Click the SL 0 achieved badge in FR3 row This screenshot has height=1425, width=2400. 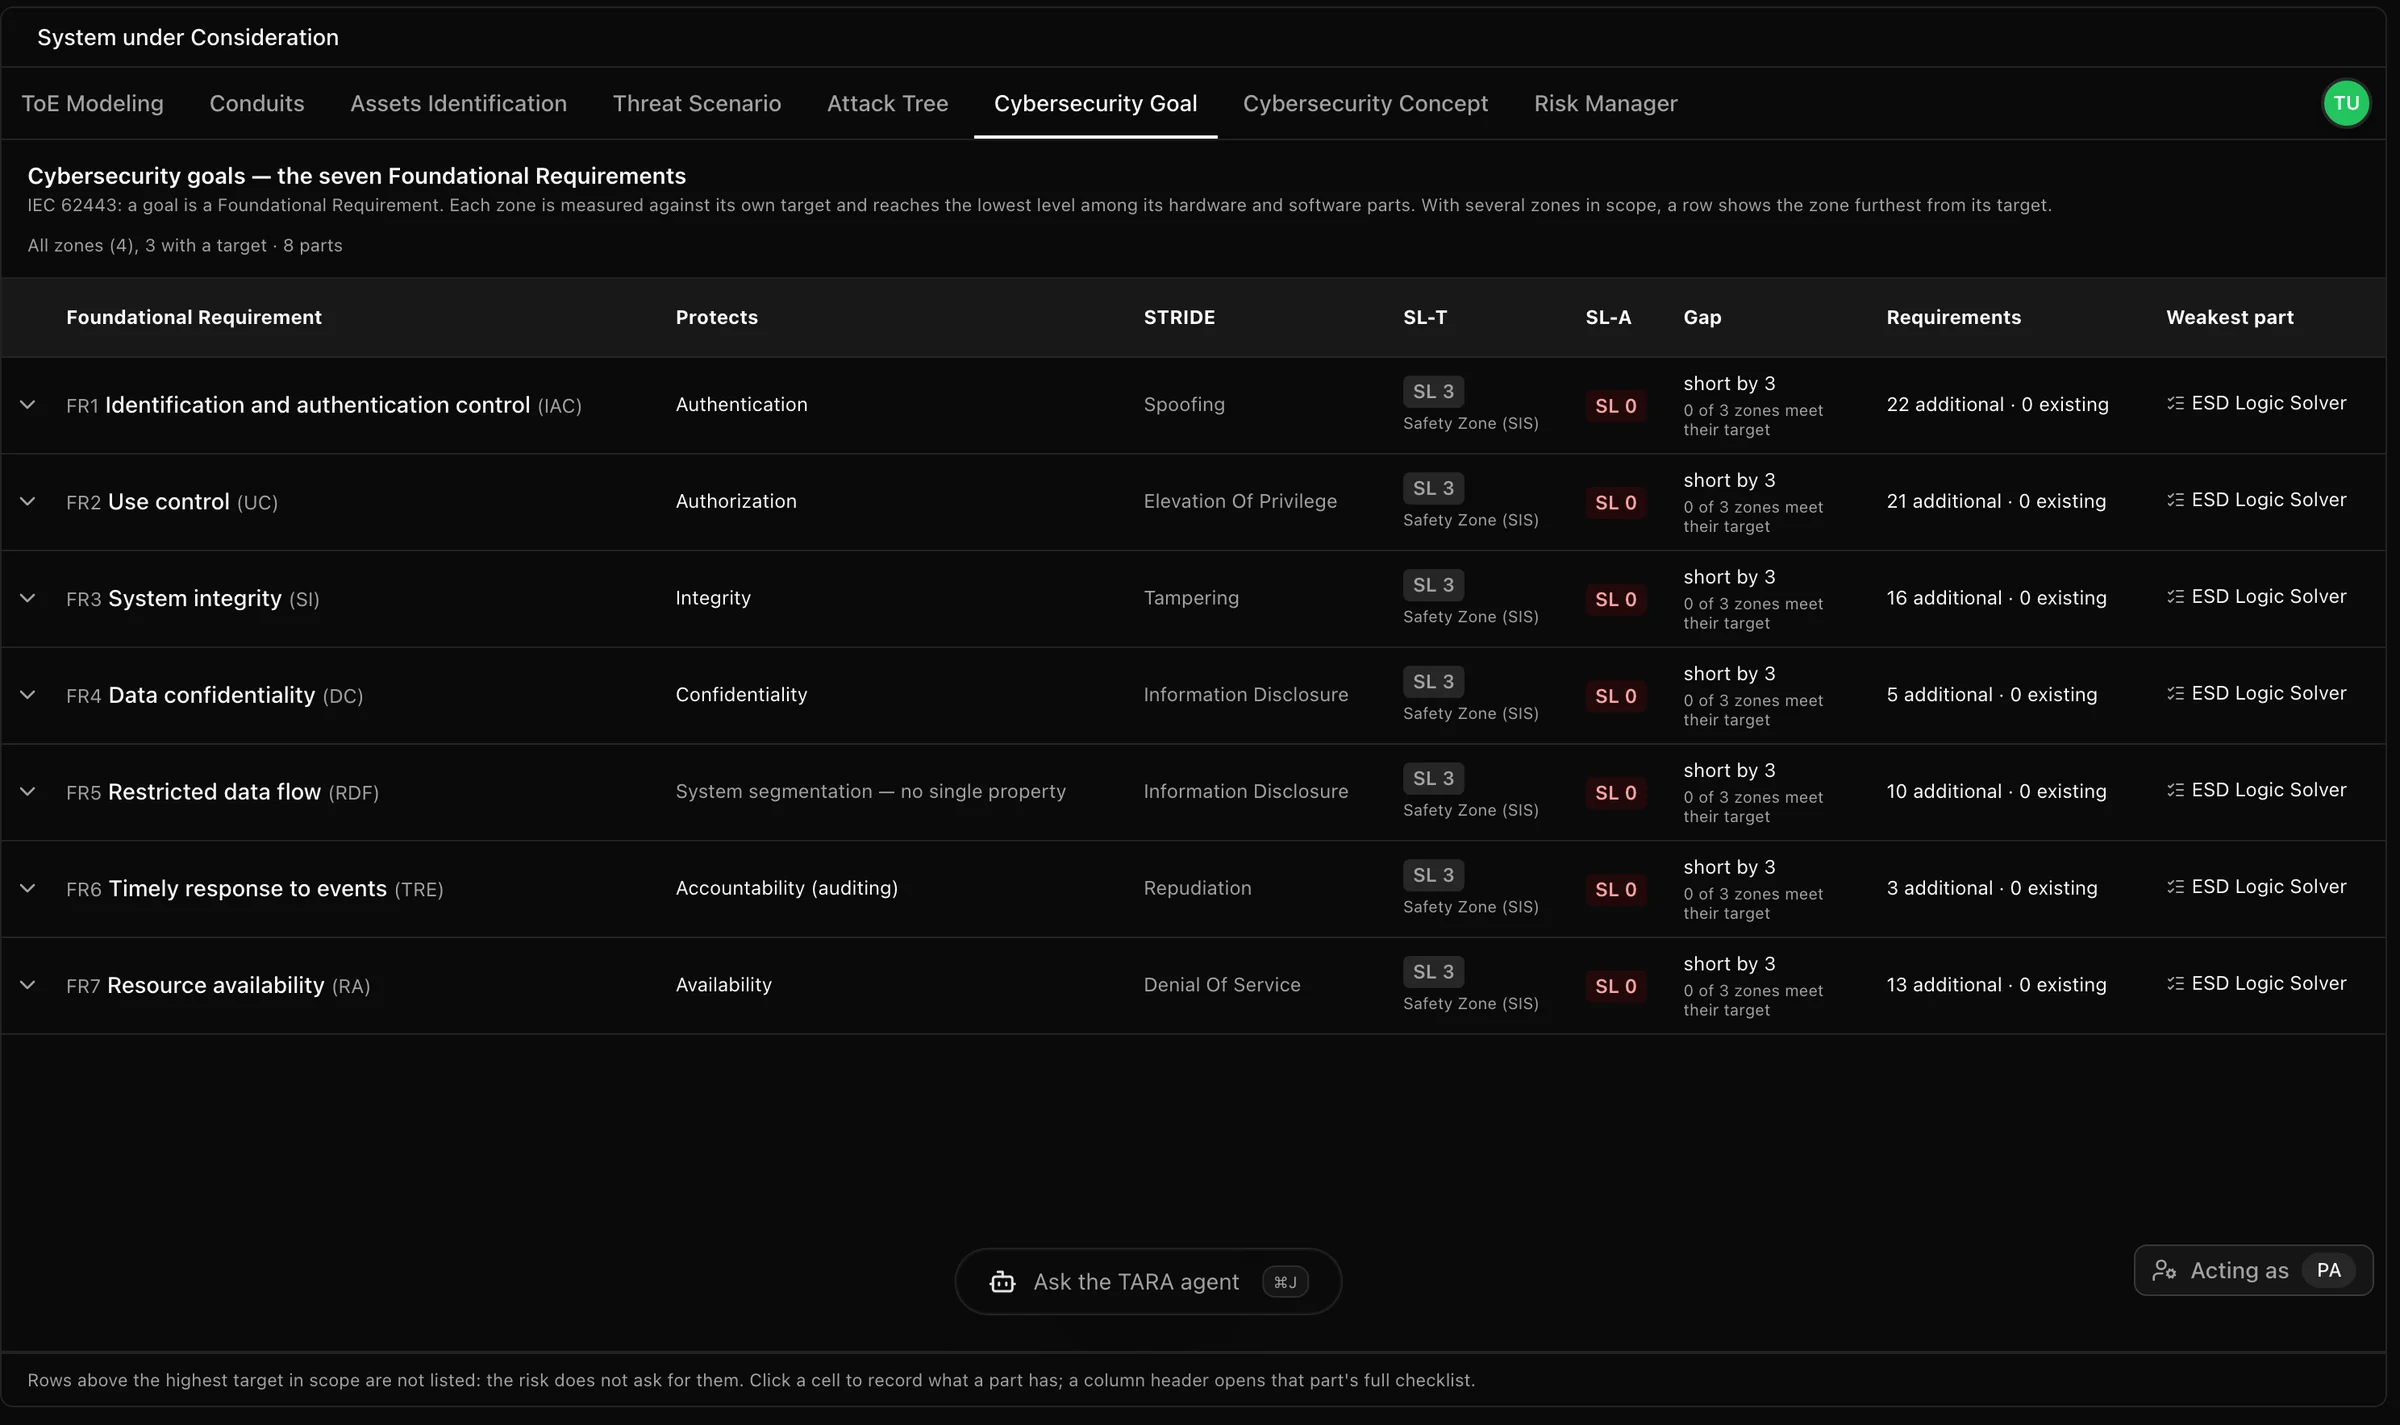coord(1616,599)
